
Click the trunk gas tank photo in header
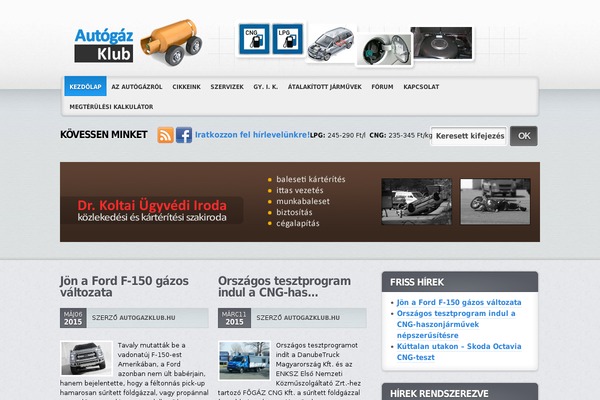(x=441, y=43)
